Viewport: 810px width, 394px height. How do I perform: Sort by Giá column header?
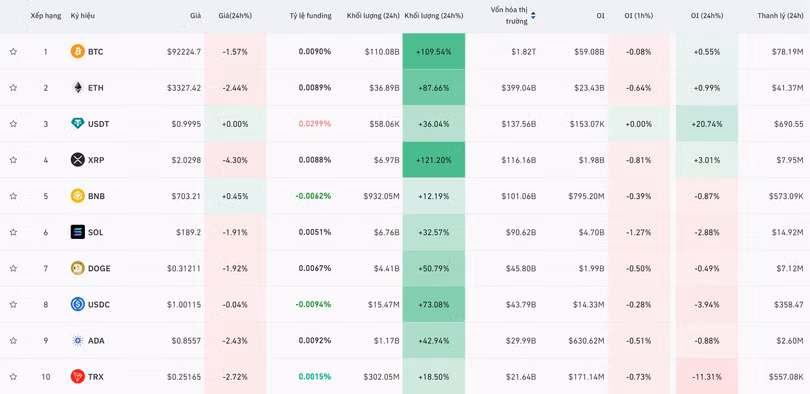coord(195,16)
